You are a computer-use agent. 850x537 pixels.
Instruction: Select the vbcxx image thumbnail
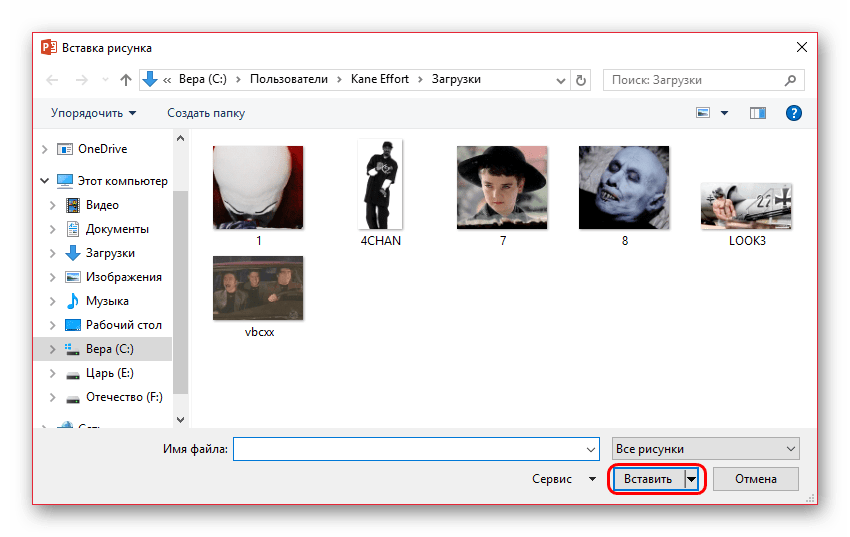pyautogui.click(x=258, y=290)
